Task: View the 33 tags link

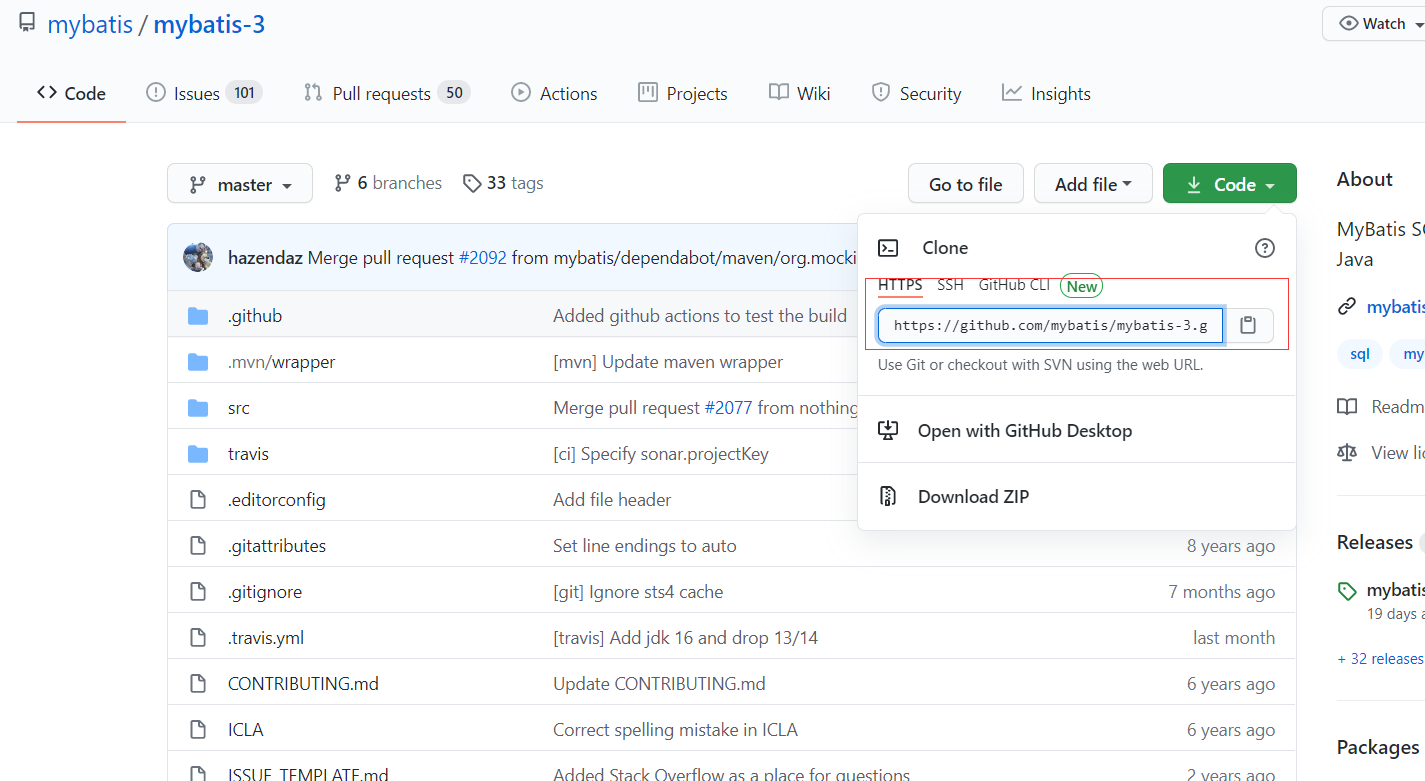Action: [503, 183]
